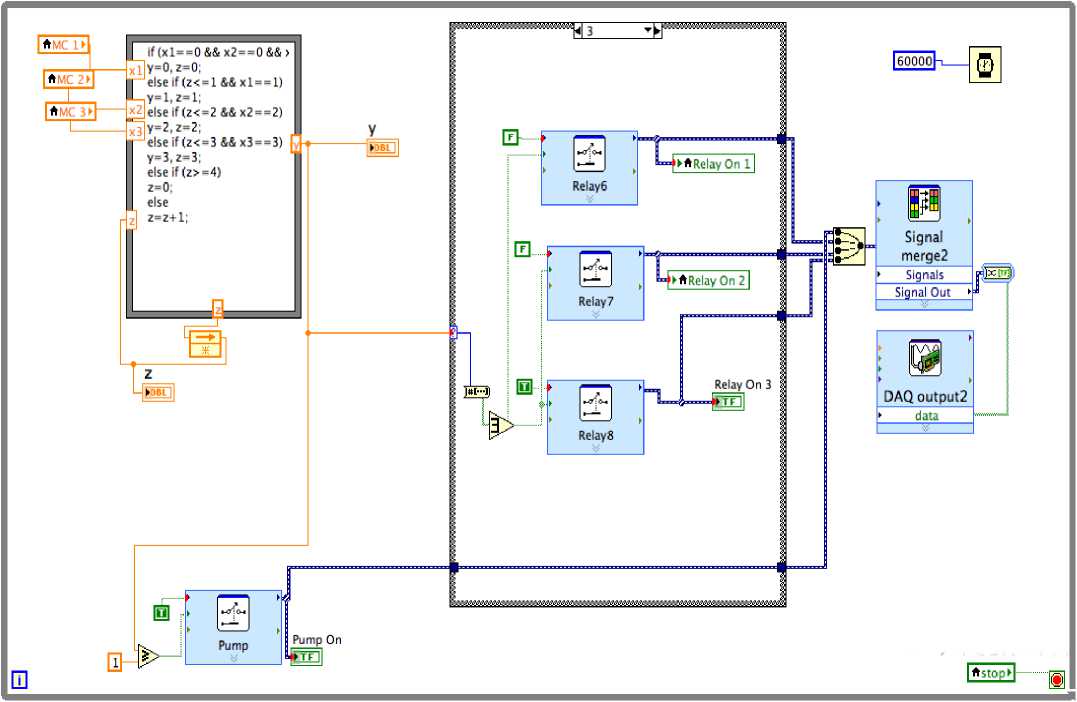Select the Relay7 express VI icon
Screen dimensions: 1077x702
coord(595,270)
